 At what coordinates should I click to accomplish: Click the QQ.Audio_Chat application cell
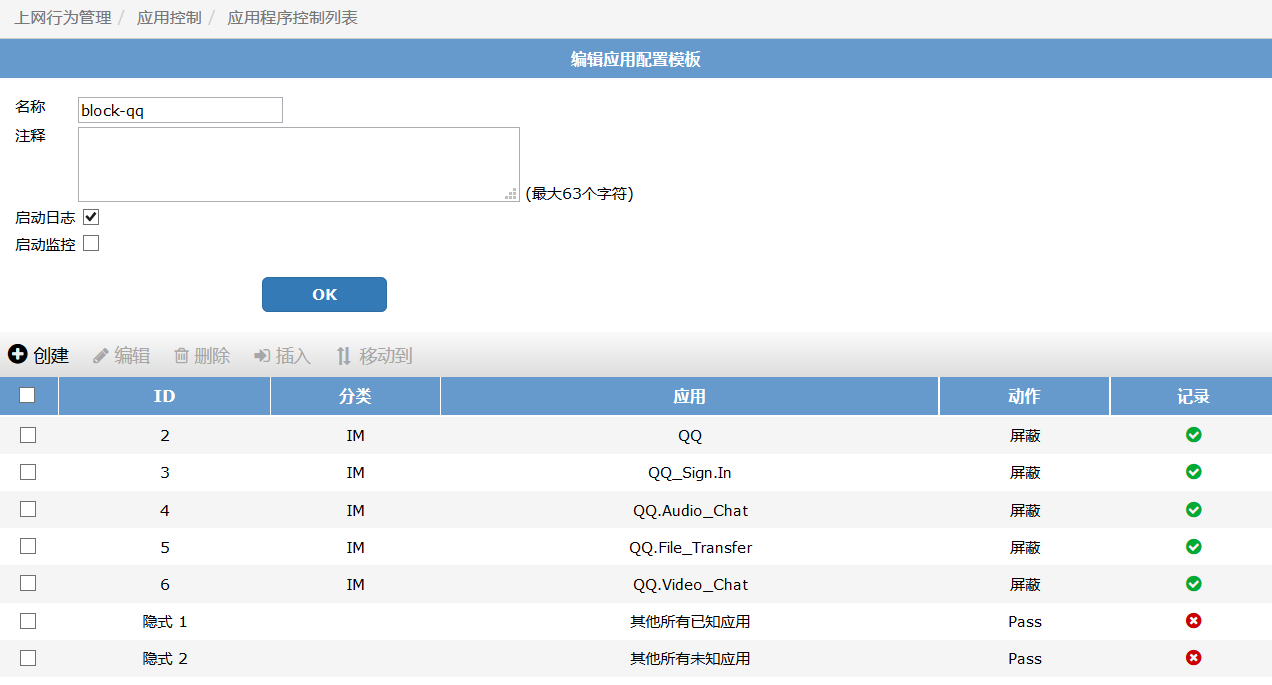tap(690, 510)
